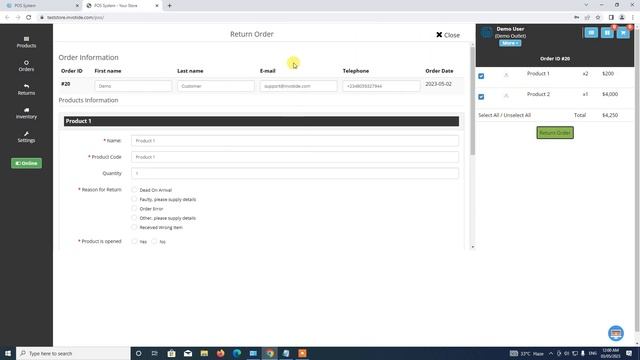Click the Telephone input field
Screen dimensions: 640x360
pyautogui.click(x=382, y=86)
